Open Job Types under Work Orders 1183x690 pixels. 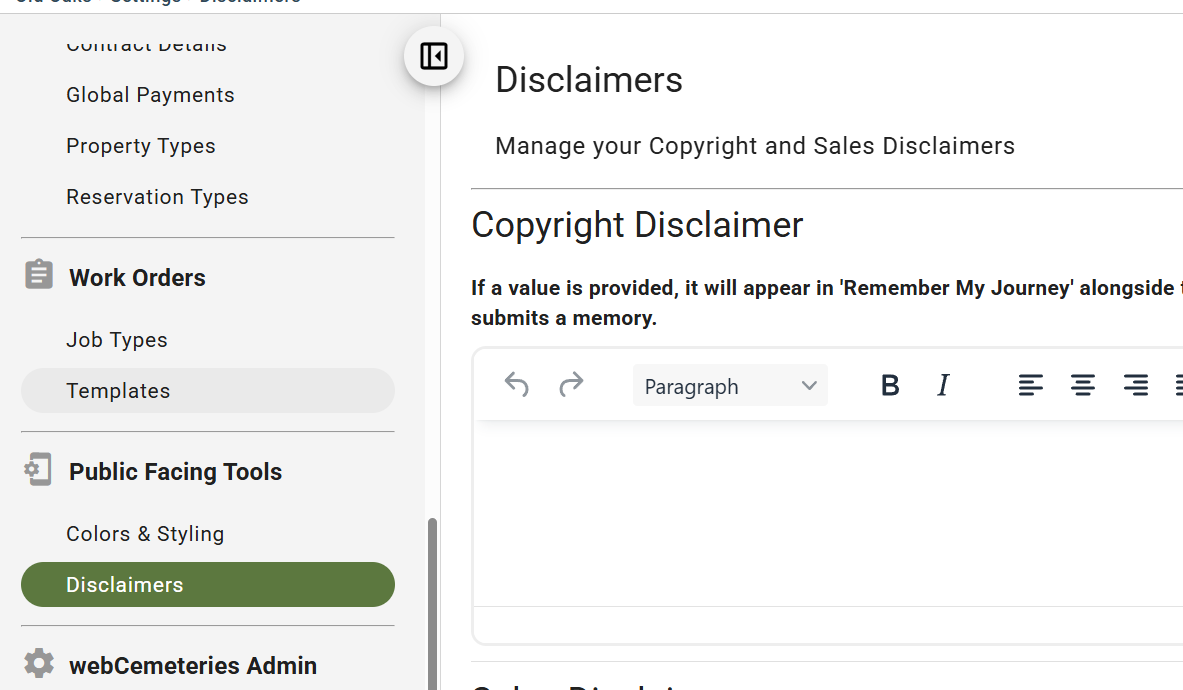pyautogui.click(x=117, y=340)
